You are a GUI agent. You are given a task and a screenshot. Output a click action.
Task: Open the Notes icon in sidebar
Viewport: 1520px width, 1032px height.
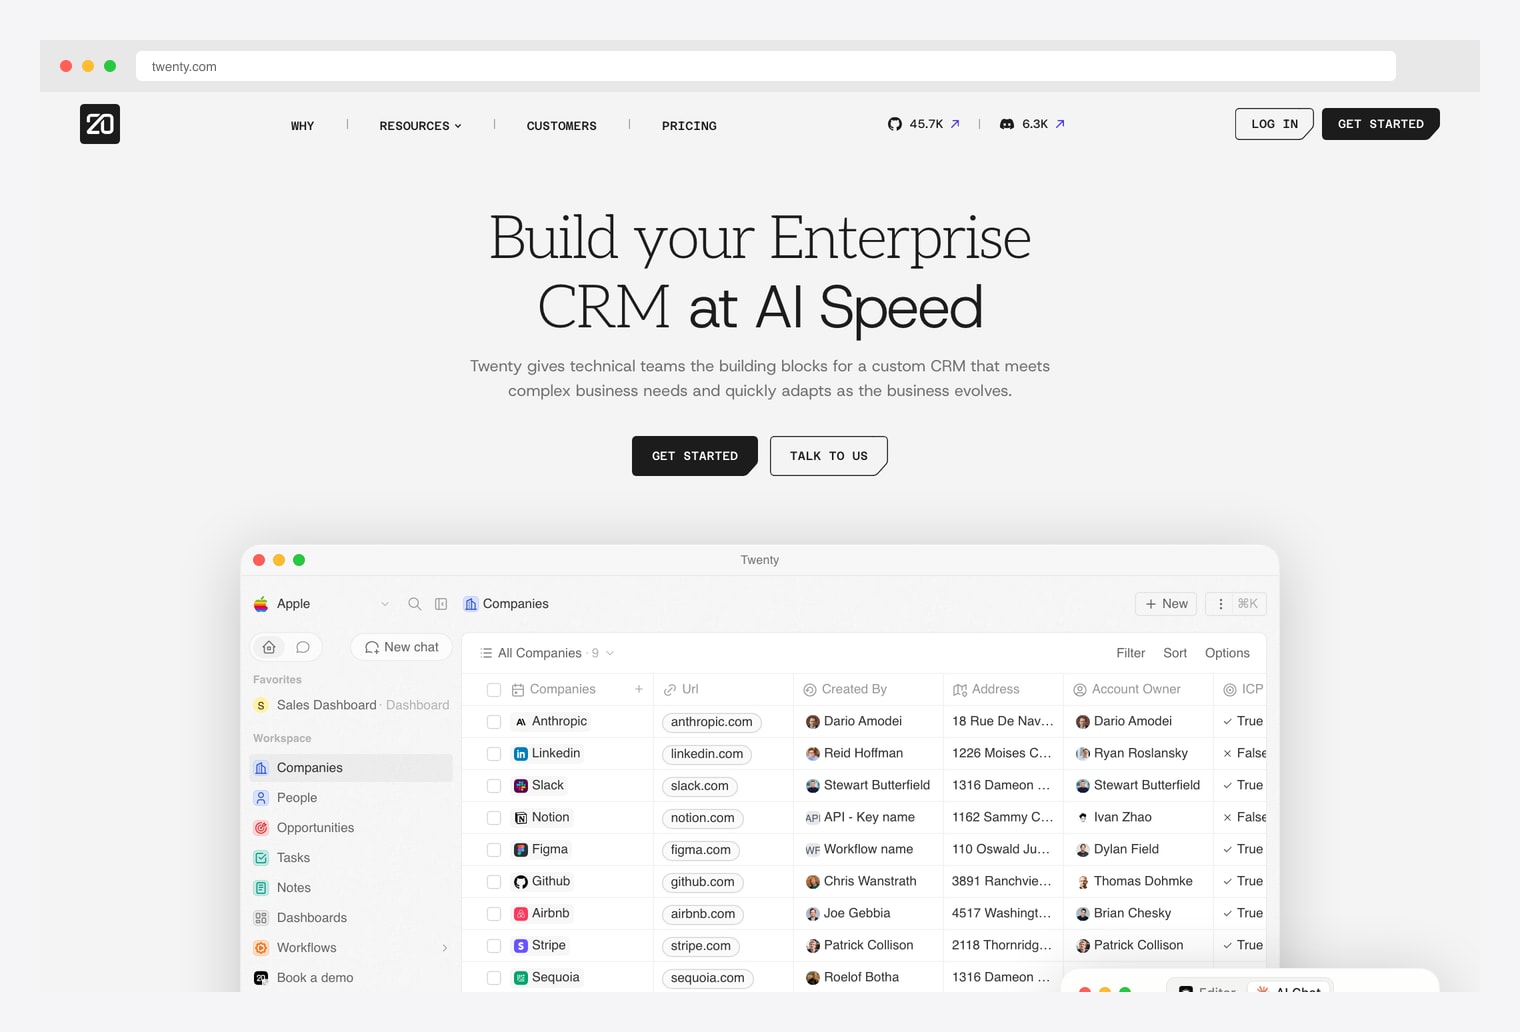(x=261, y=888)
